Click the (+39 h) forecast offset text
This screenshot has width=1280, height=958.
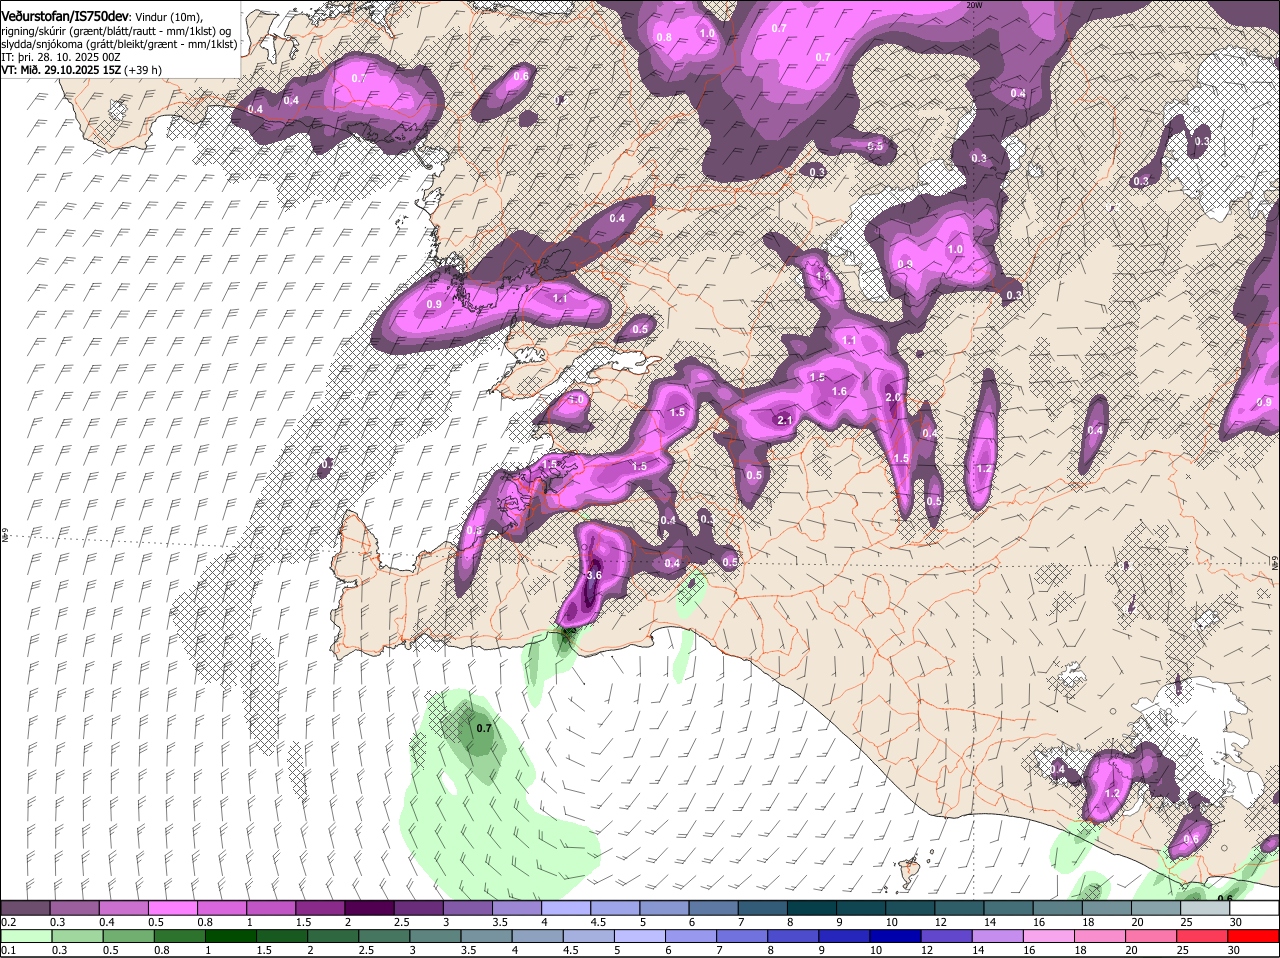143,70
